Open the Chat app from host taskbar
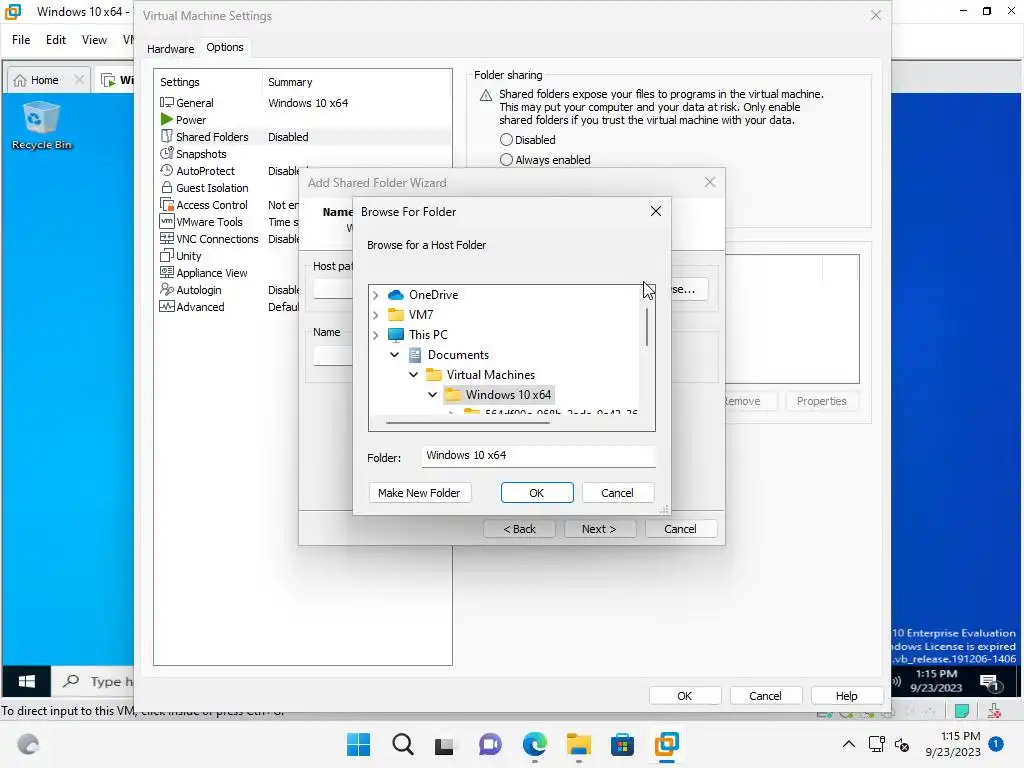1024x768 pixels. 490,744
